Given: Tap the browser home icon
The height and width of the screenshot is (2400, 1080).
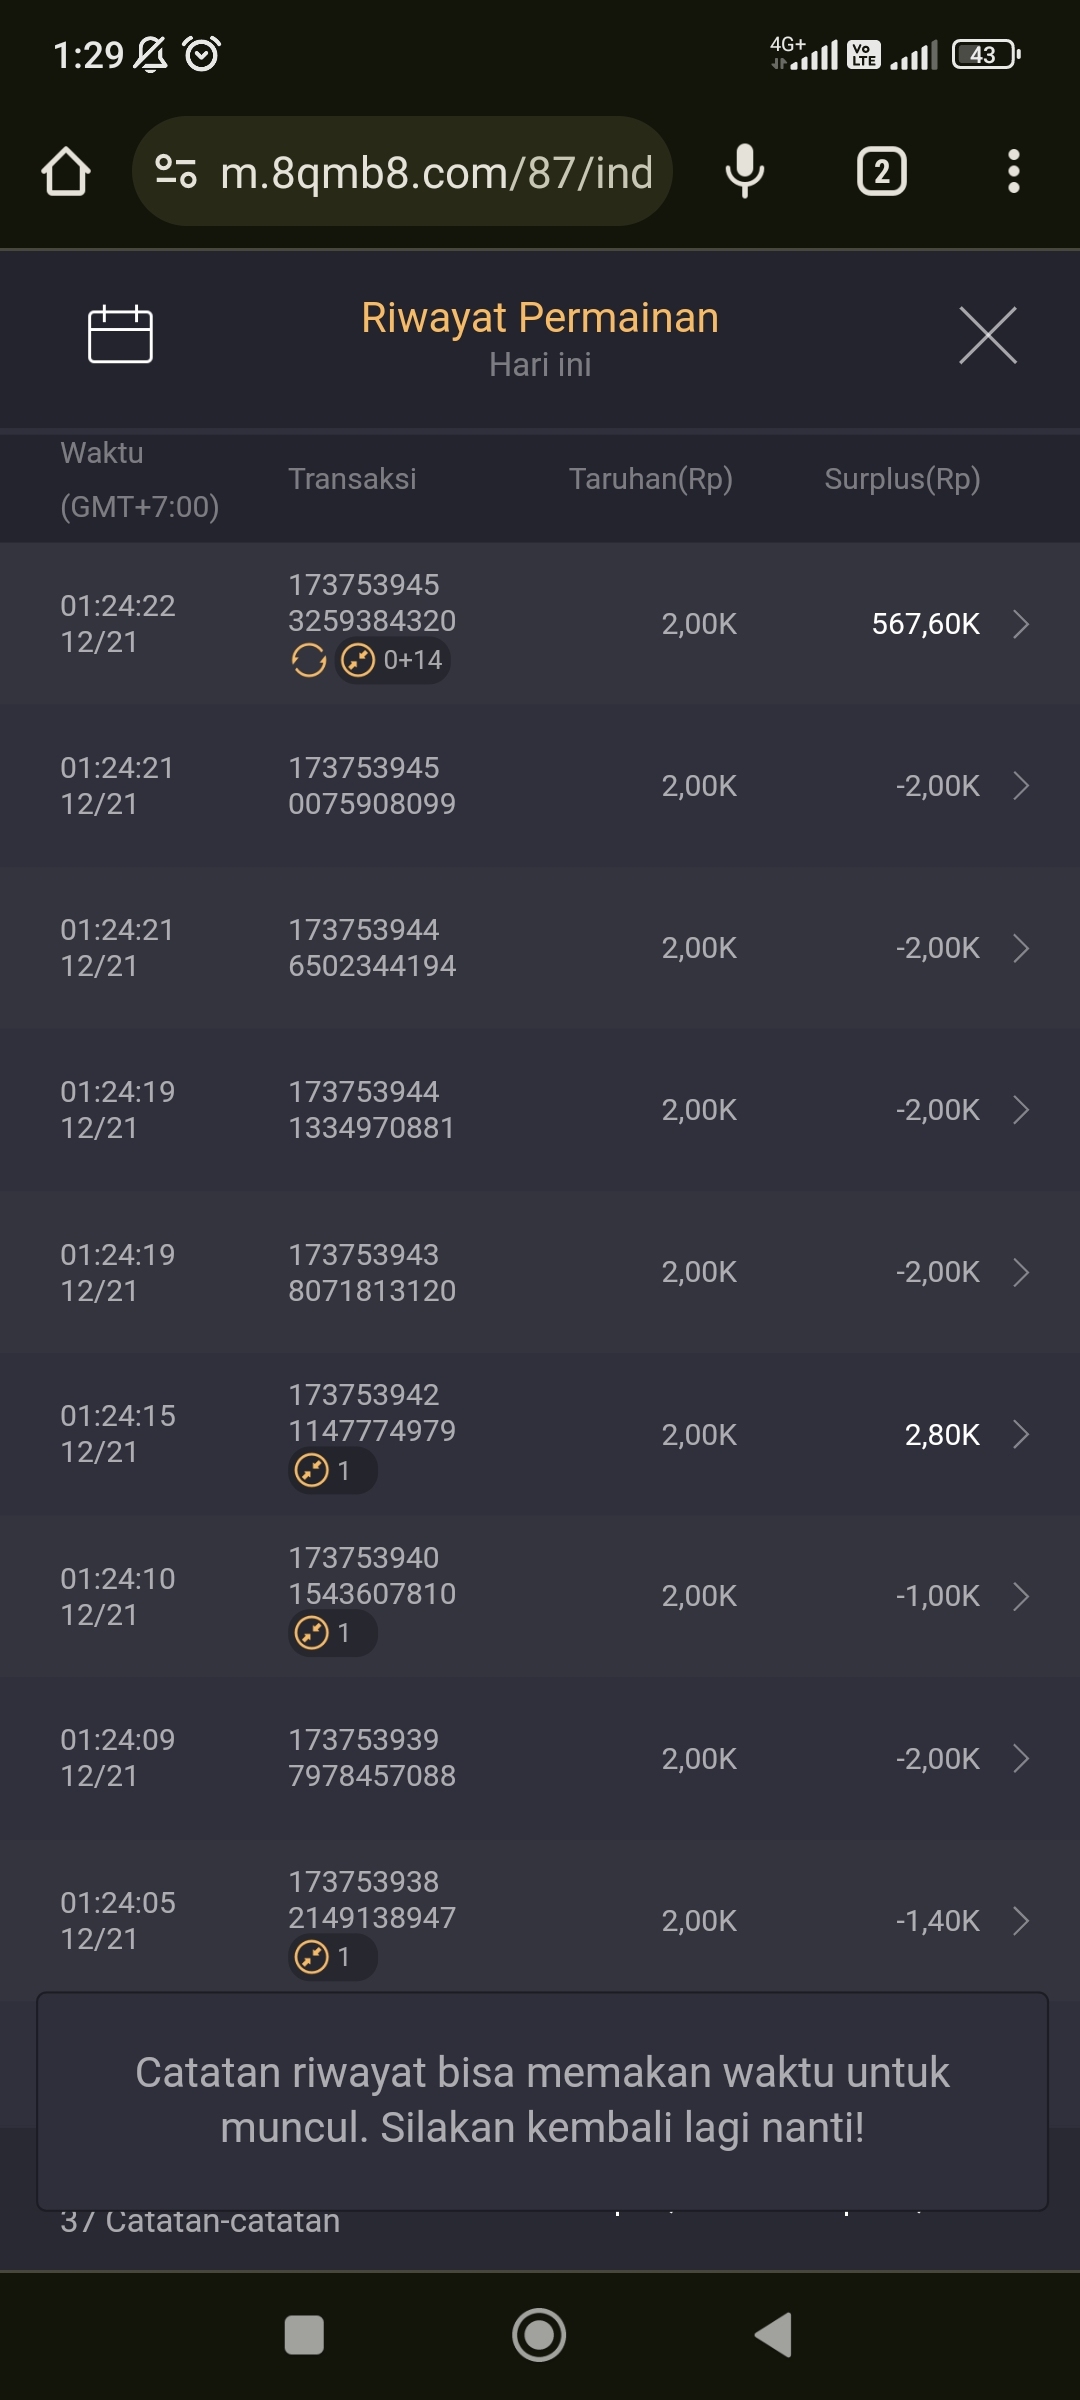Looking at the screenshot, I should [66, 172].
